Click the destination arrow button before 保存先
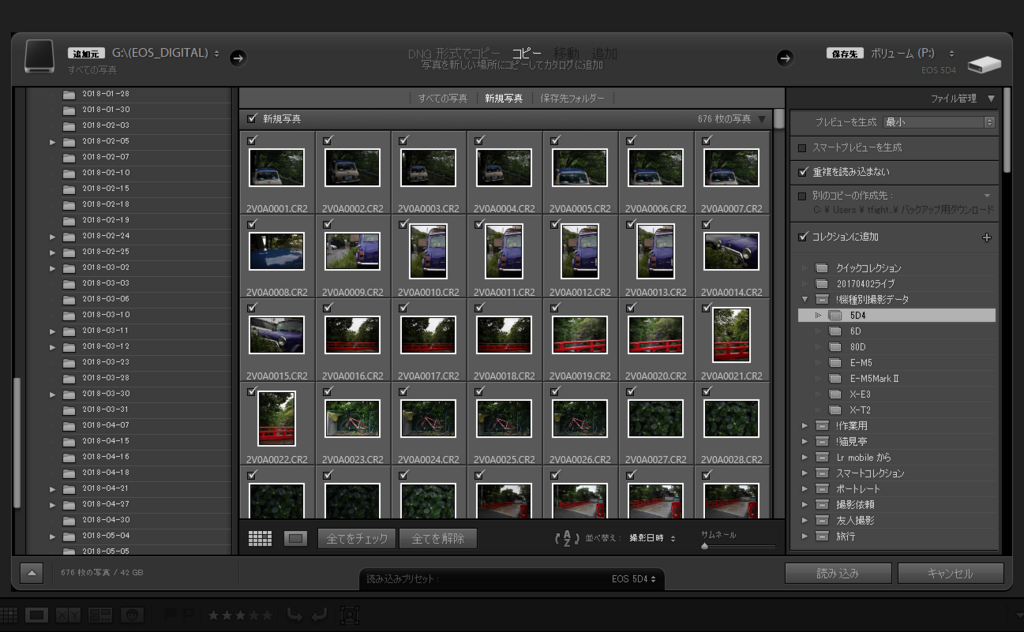The image size is (1024, 632). click(x=785, y=58)
